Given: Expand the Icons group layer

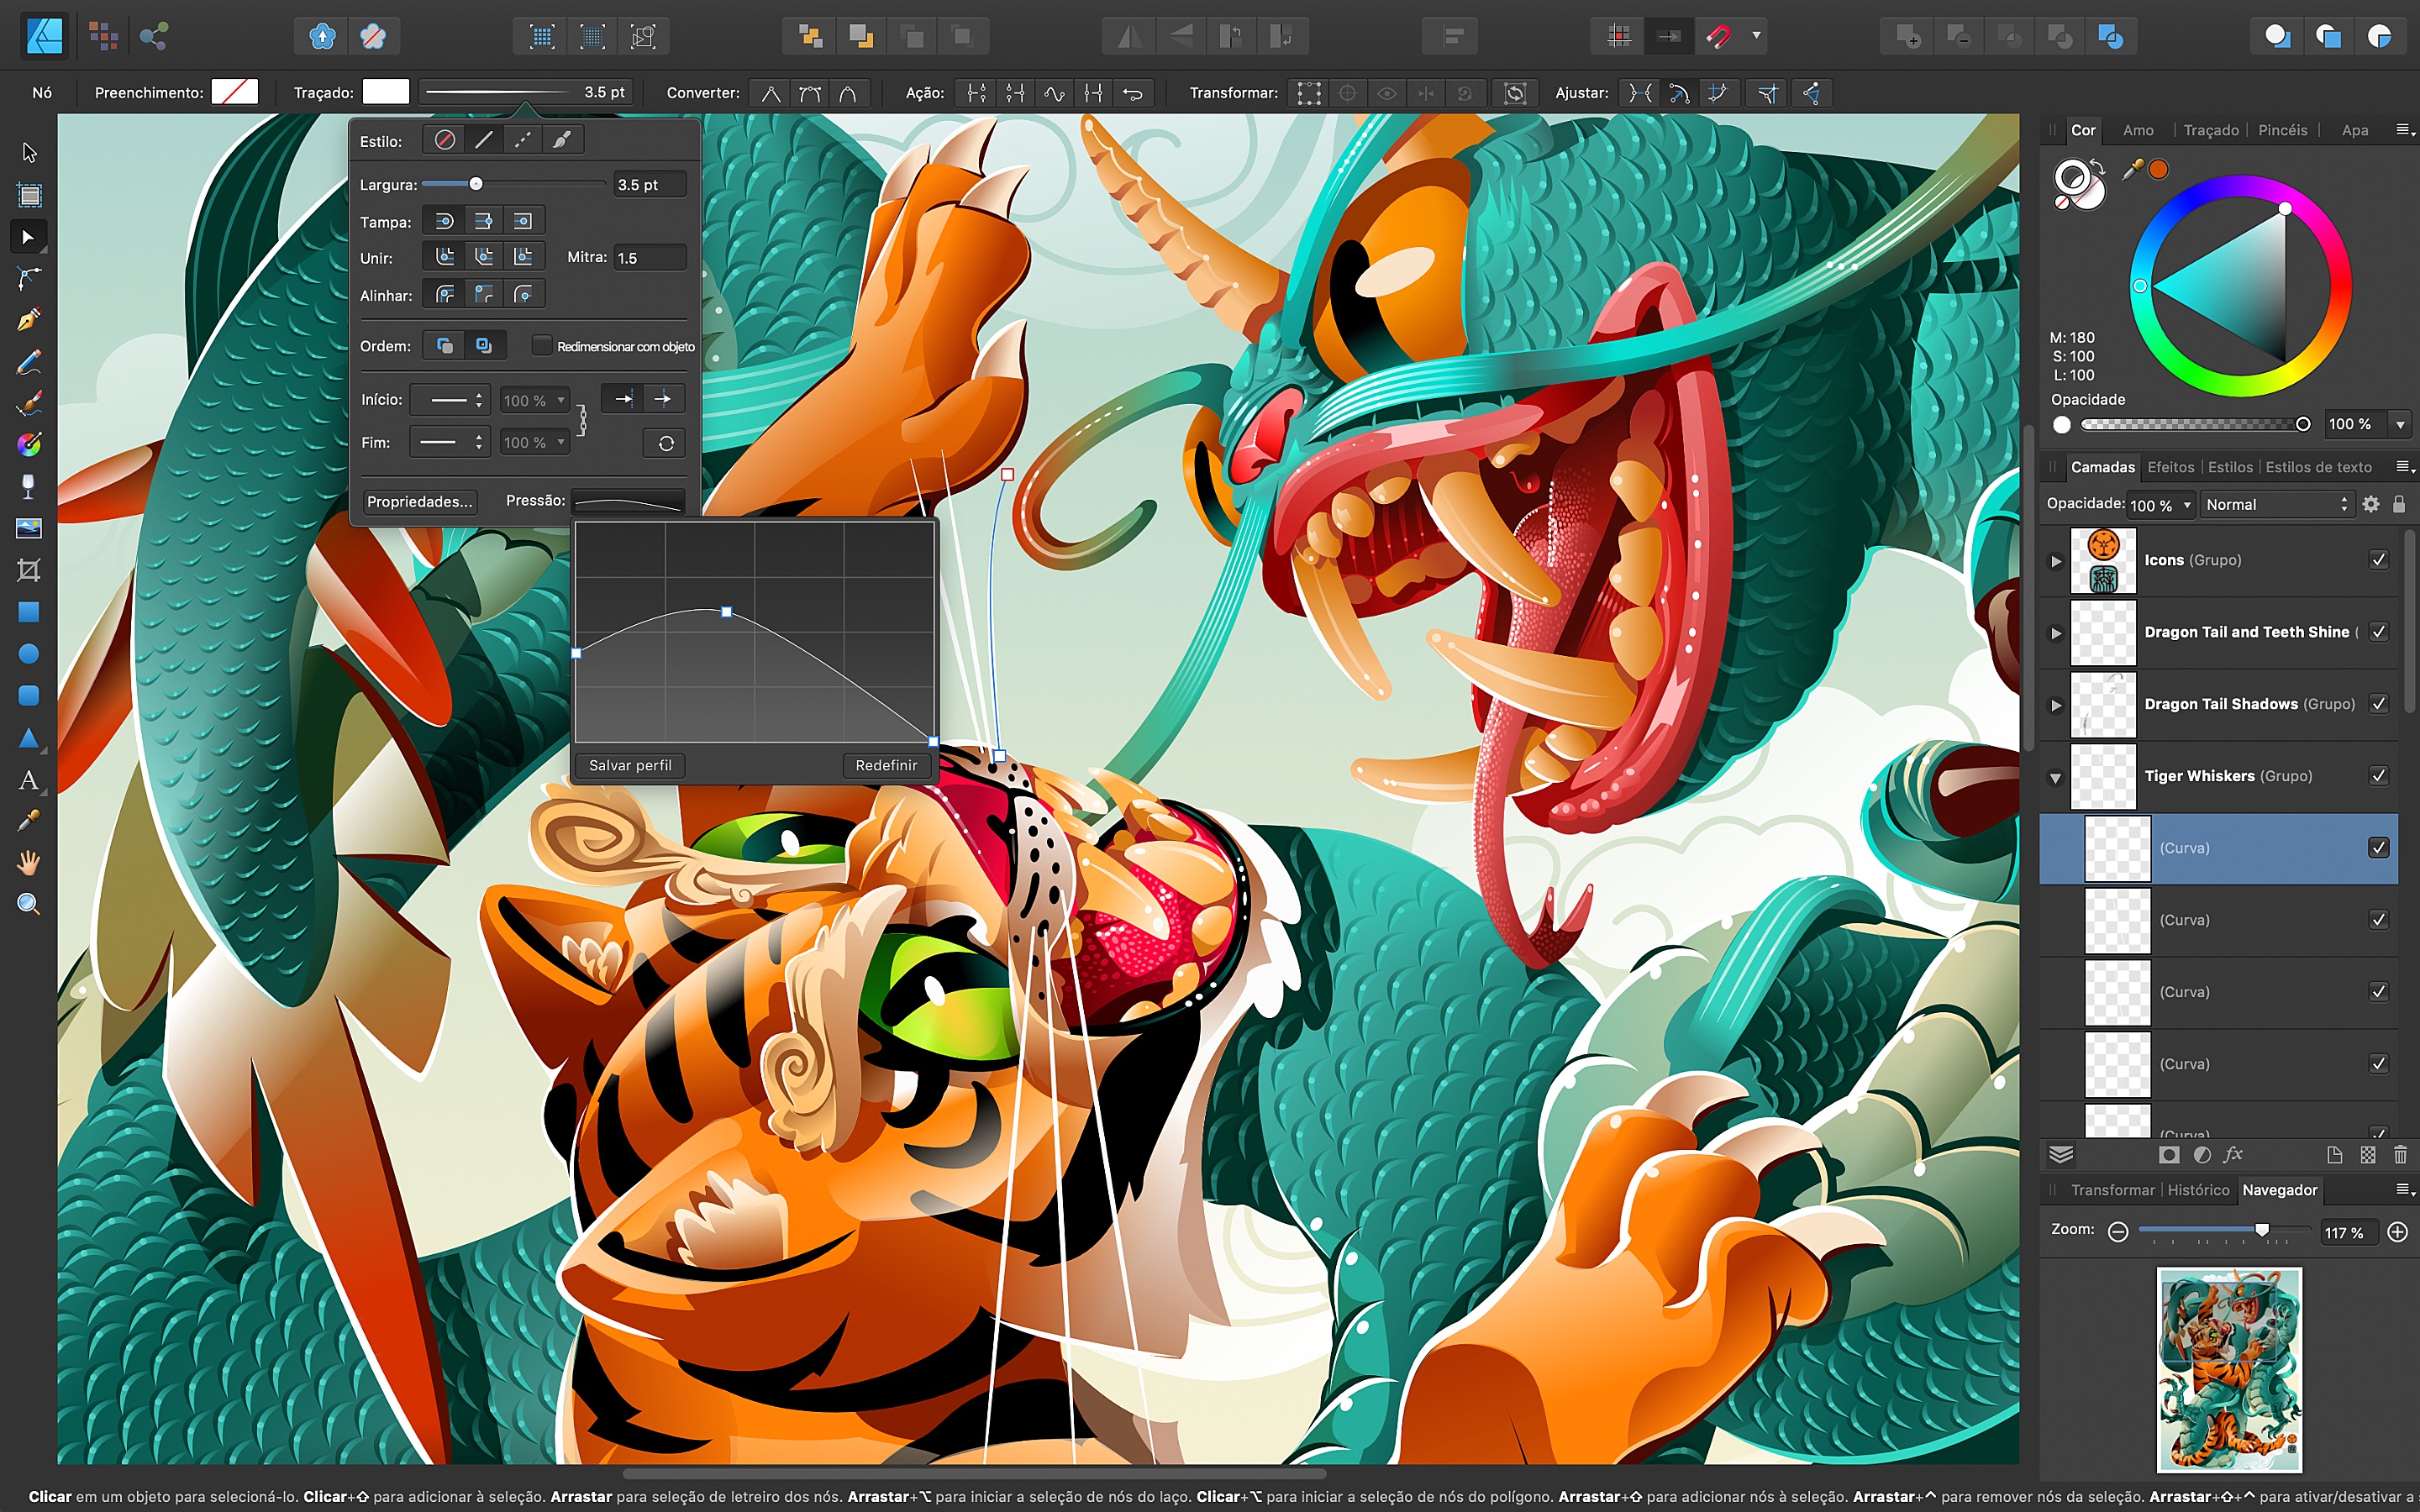Looking at the screenshot, I should tap(2056, 561).
